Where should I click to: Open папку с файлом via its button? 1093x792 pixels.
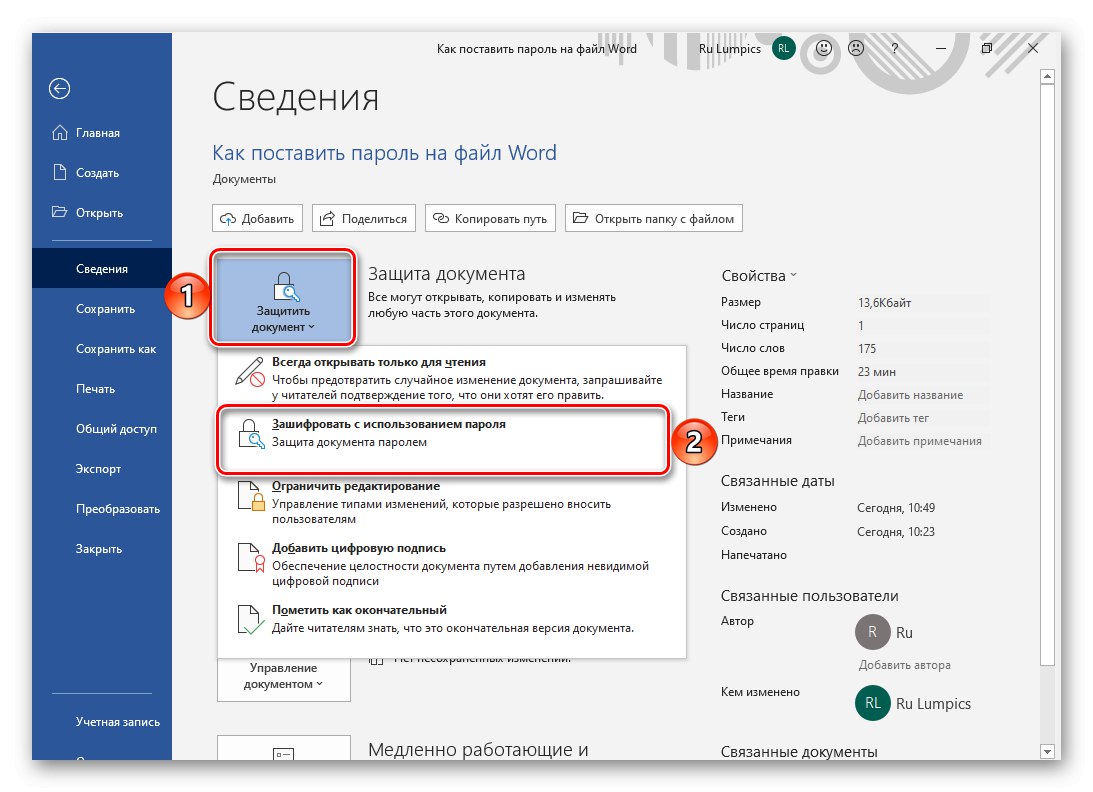point(653,218)
